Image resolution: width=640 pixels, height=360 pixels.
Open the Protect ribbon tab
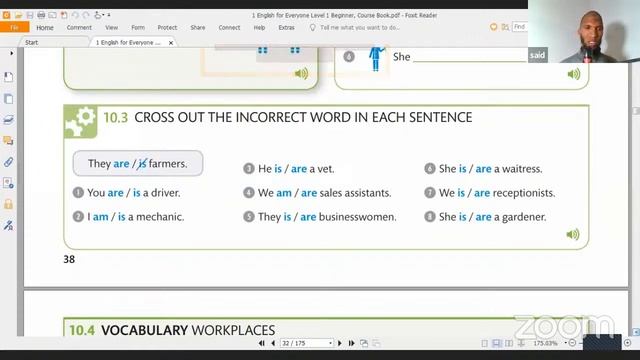pos(167,28)
